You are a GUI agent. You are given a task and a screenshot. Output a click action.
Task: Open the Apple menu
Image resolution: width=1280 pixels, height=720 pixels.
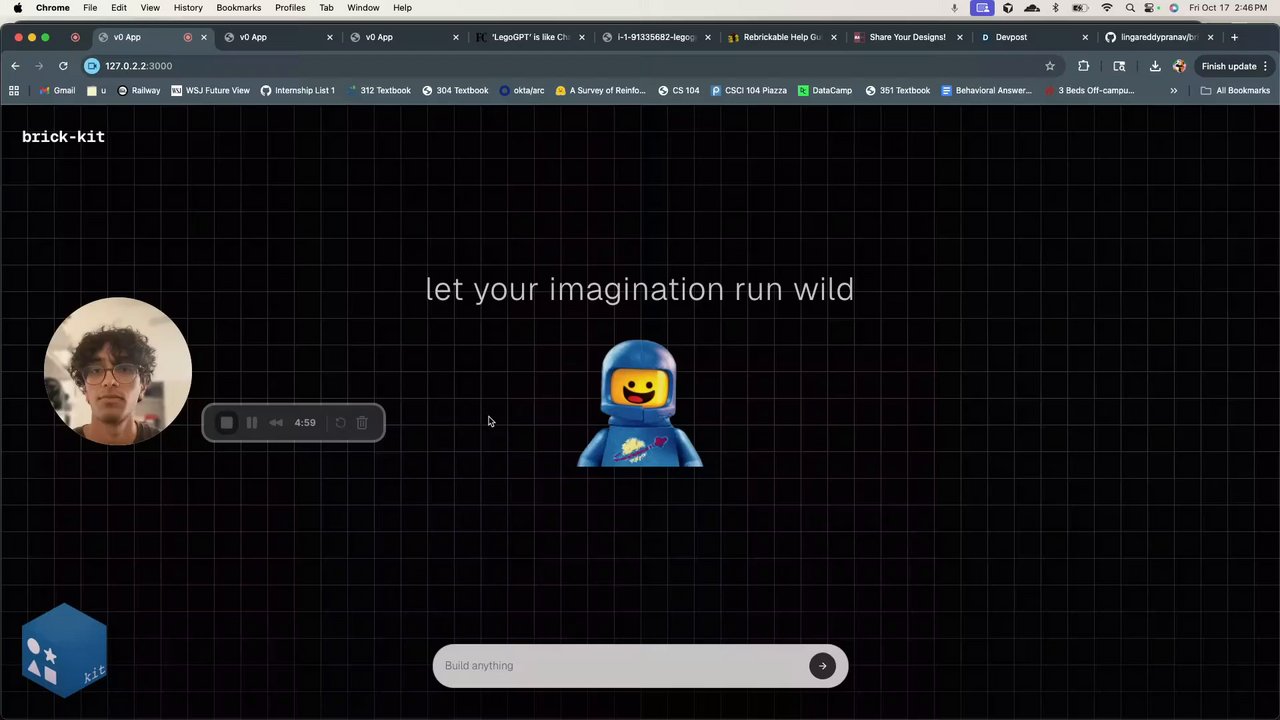[18, 8]
